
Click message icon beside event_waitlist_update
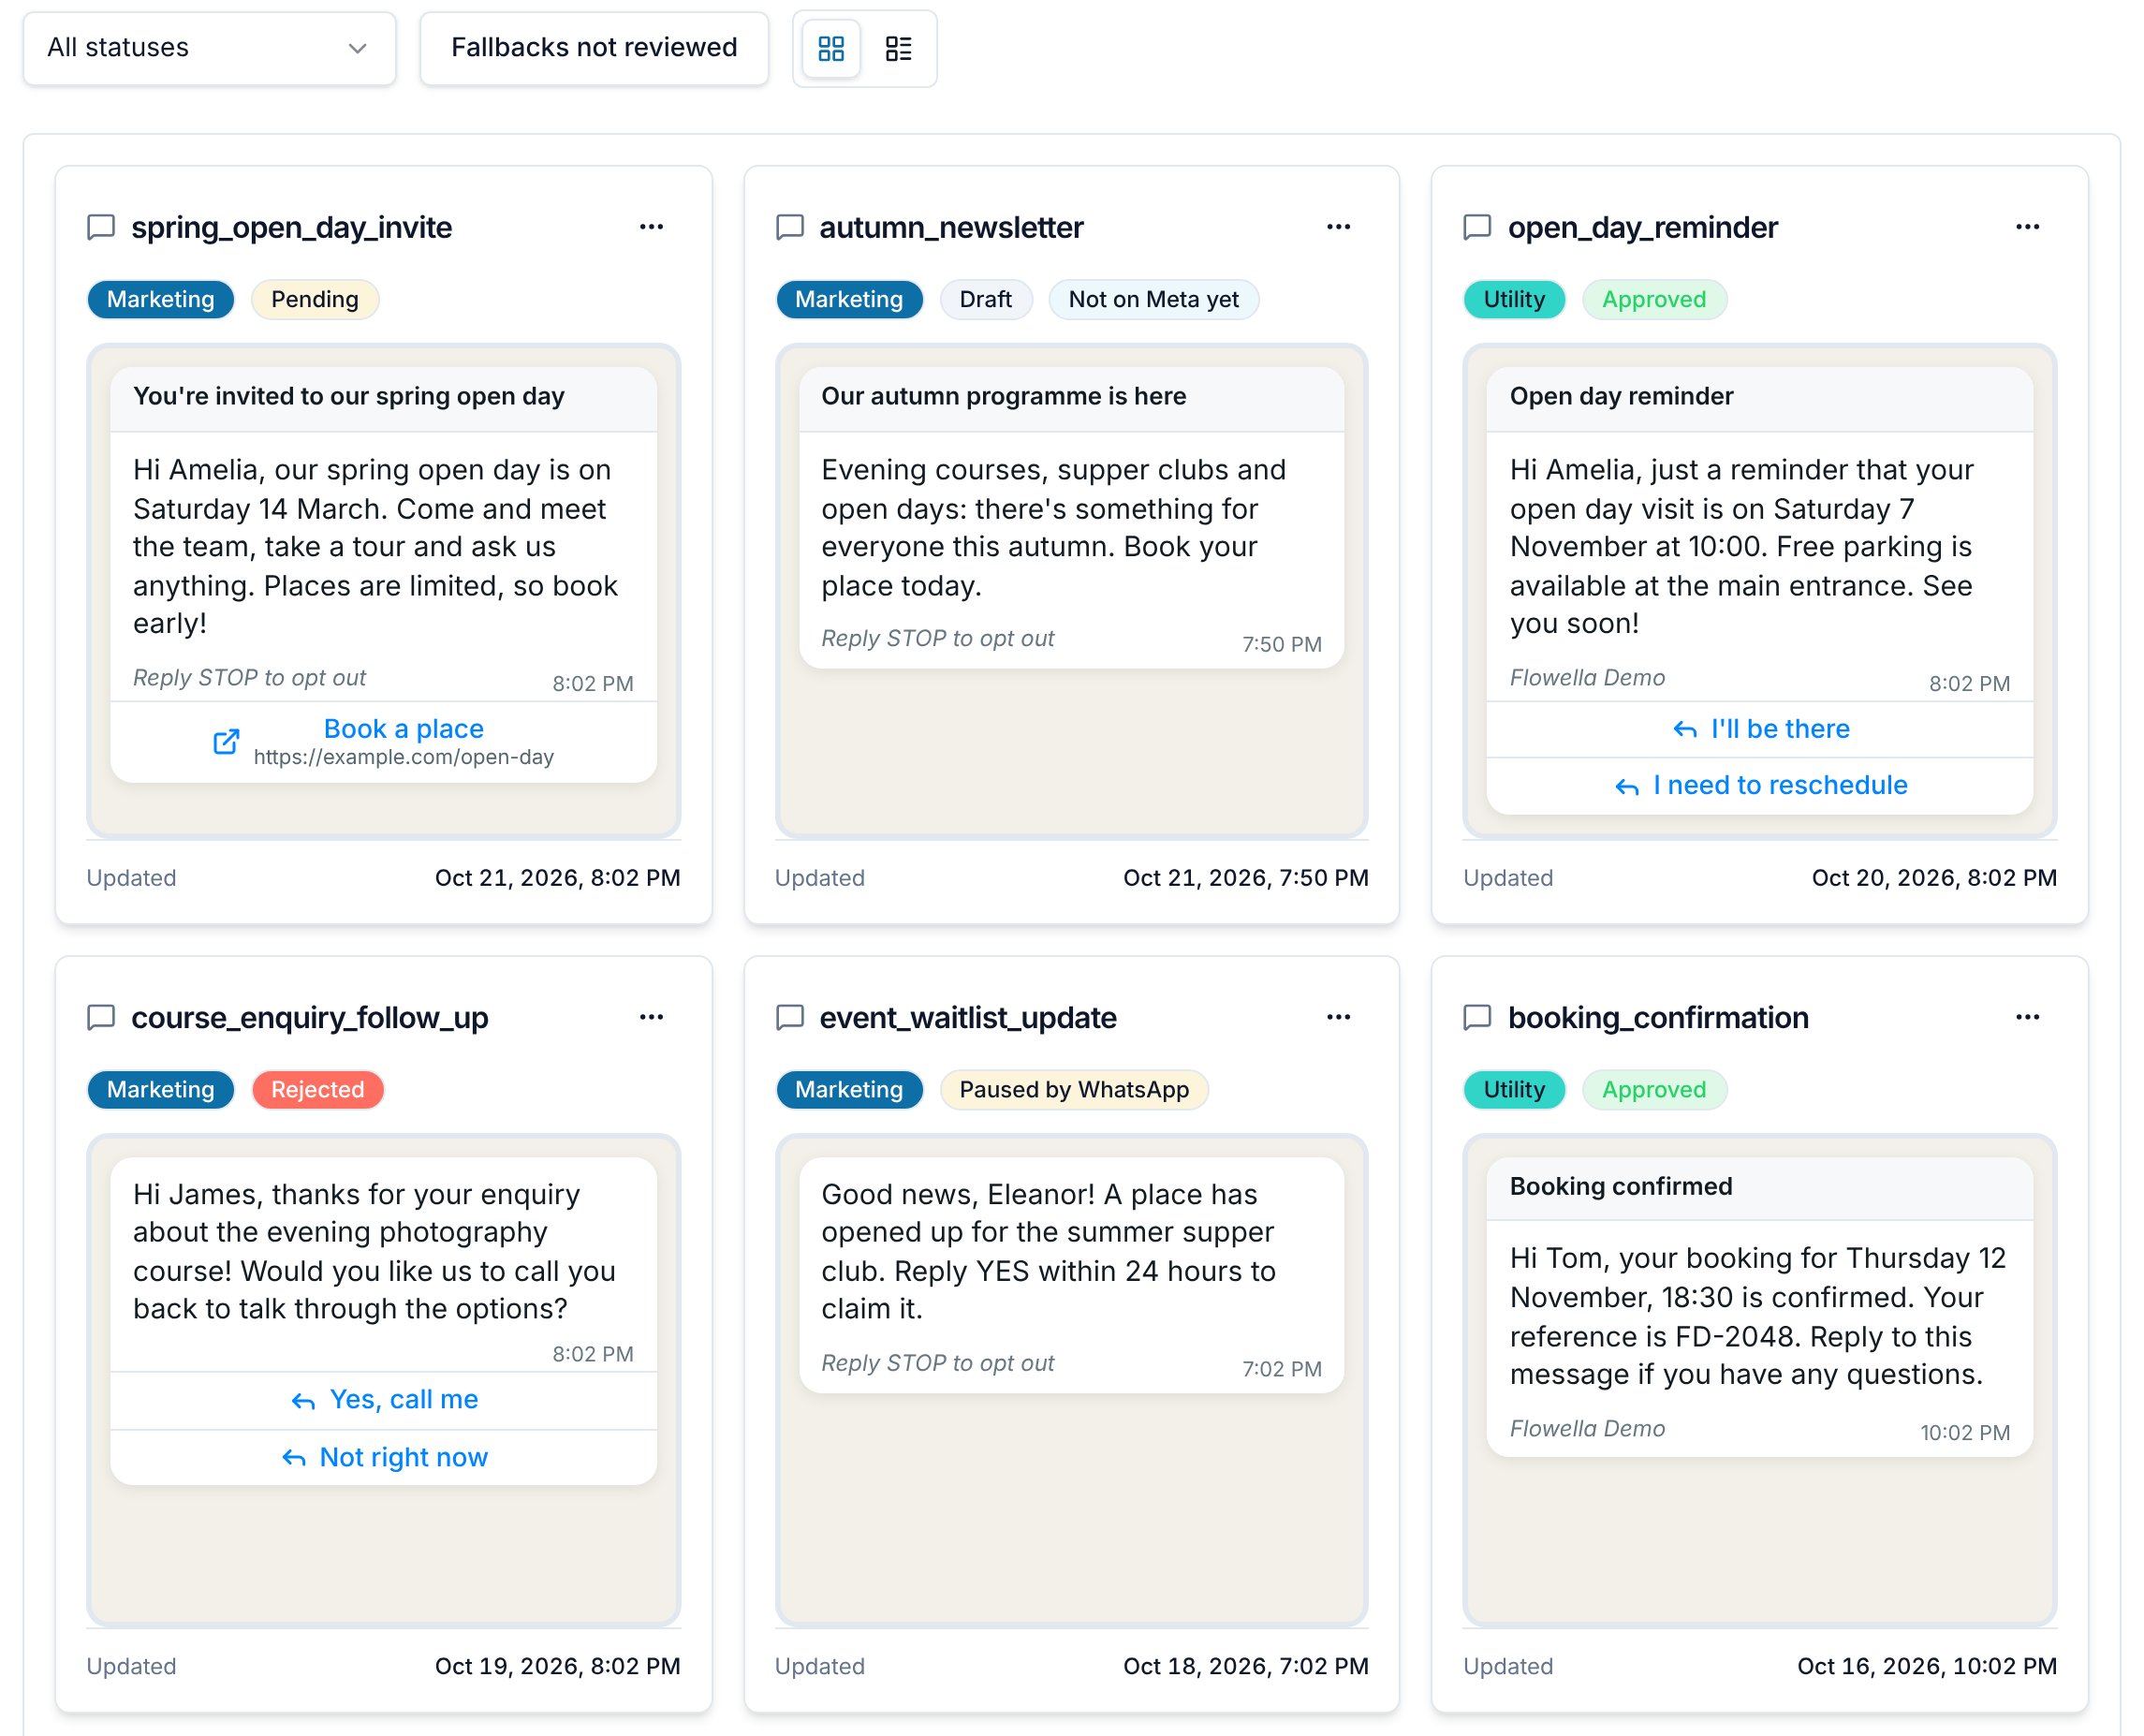pyautogui.click(x=790, y=1017)
